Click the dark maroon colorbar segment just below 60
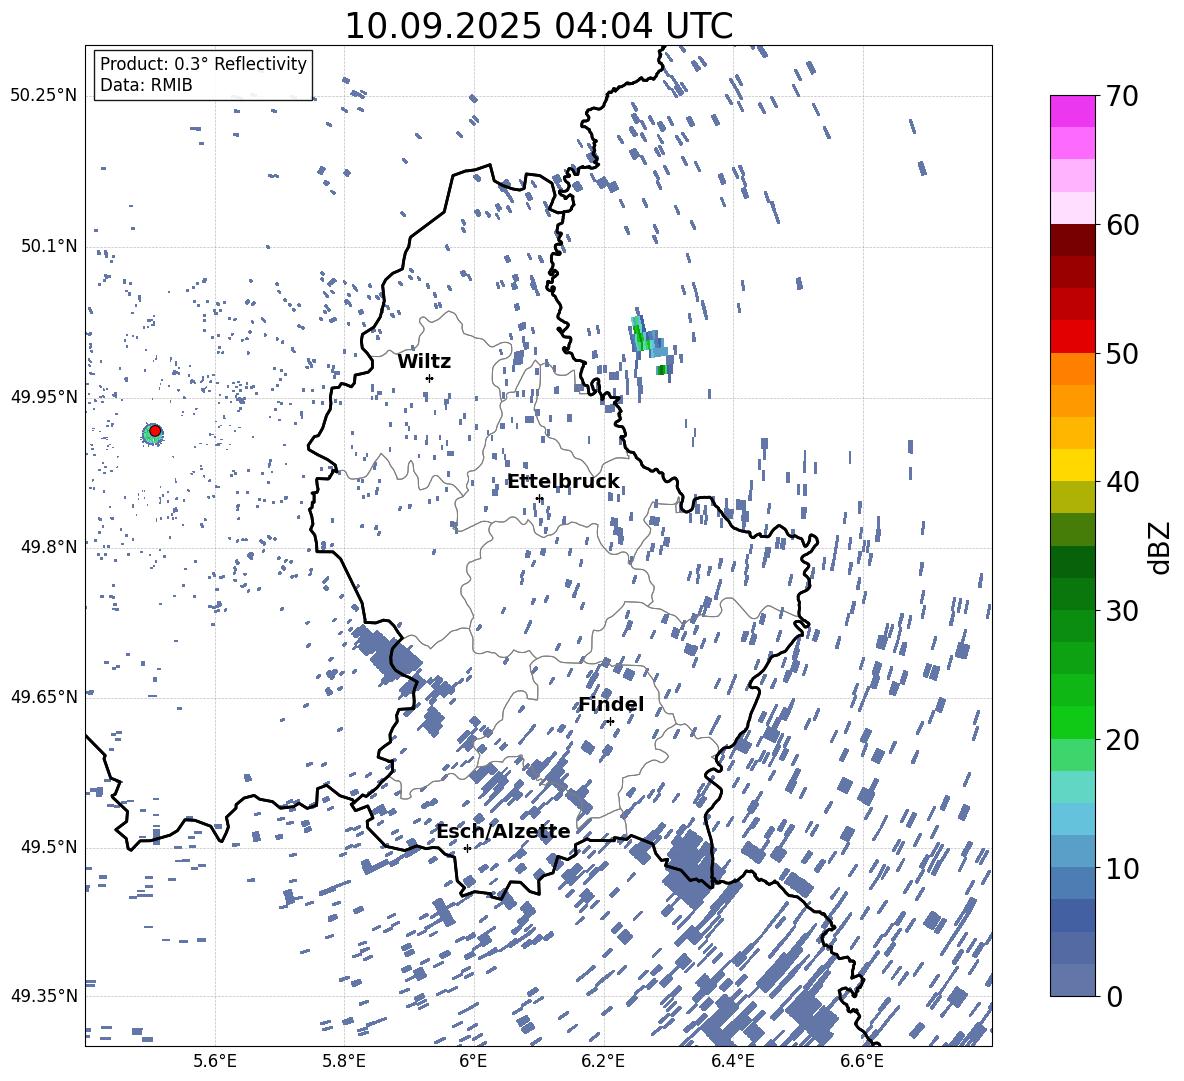The width and height of the screenshot is (1184, 1081). [1072, 240]
